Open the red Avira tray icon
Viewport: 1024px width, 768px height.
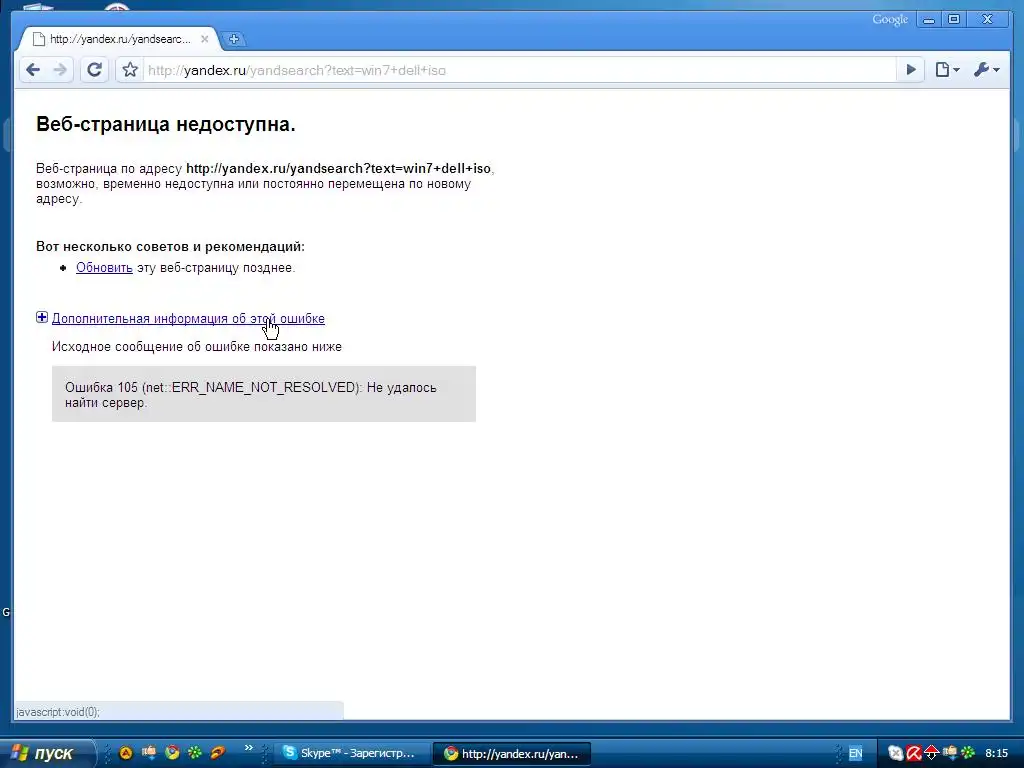pyautogui.click(x=914, y=754)
